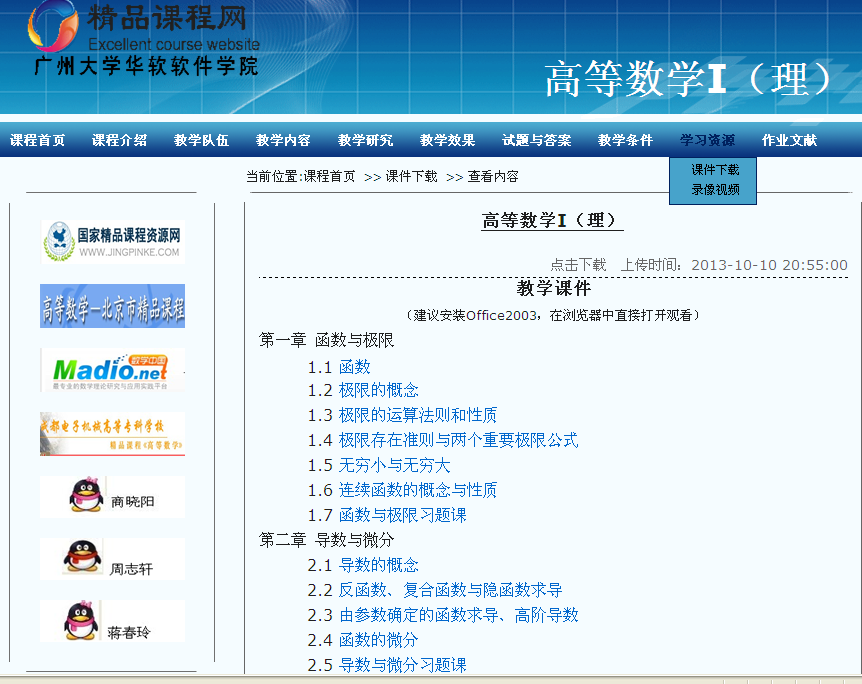Switch to the 试题与答案 tab
The image size is (862, 684).
[536, 141]
